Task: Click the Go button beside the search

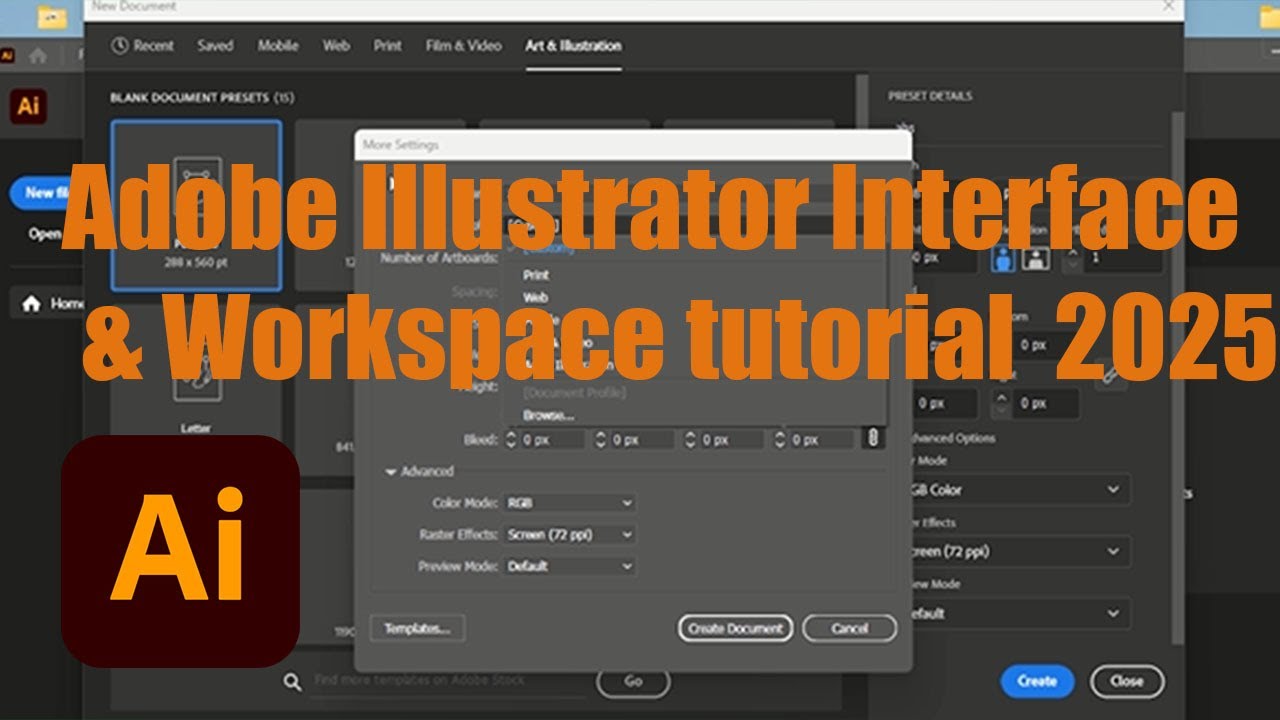Action: tap(633, 681)
